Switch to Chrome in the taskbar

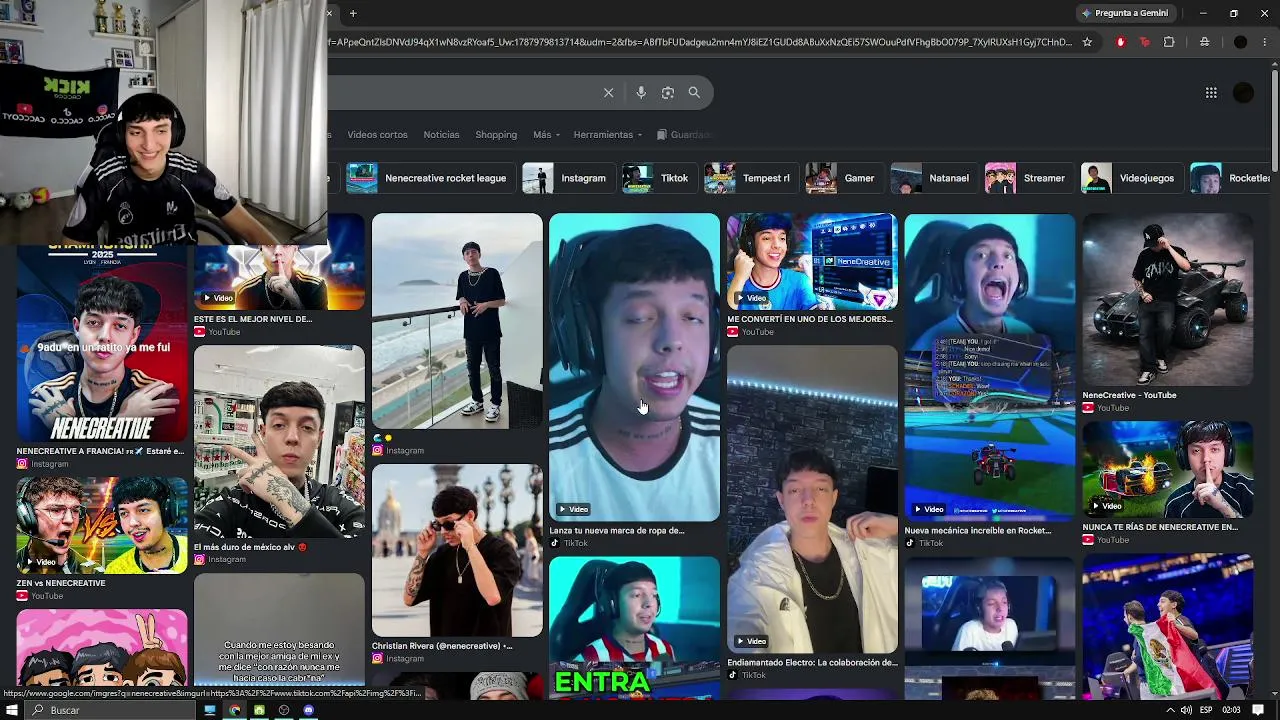pos(234,710)
